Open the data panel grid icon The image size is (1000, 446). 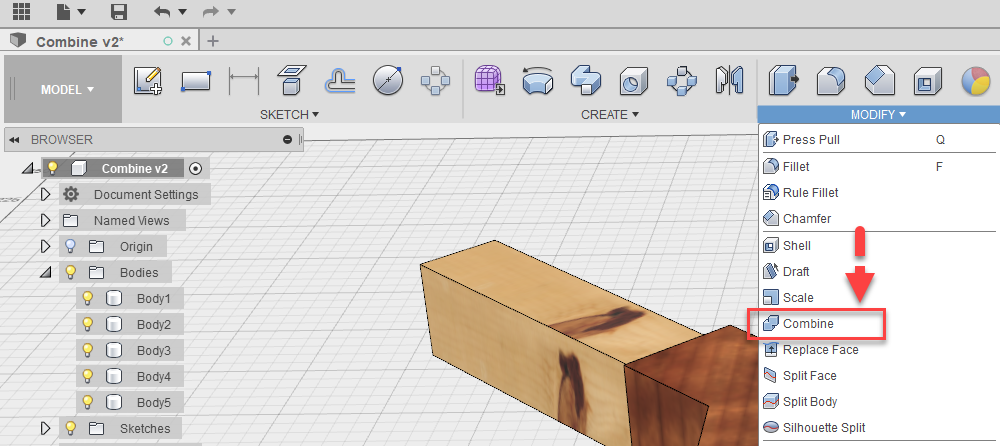tap(21, 11)
